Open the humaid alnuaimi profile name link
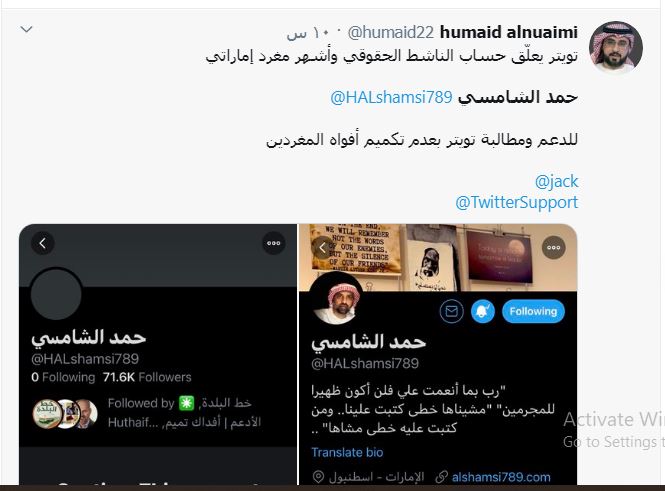The width and height of the screenshot is (665, 491). 509,32
